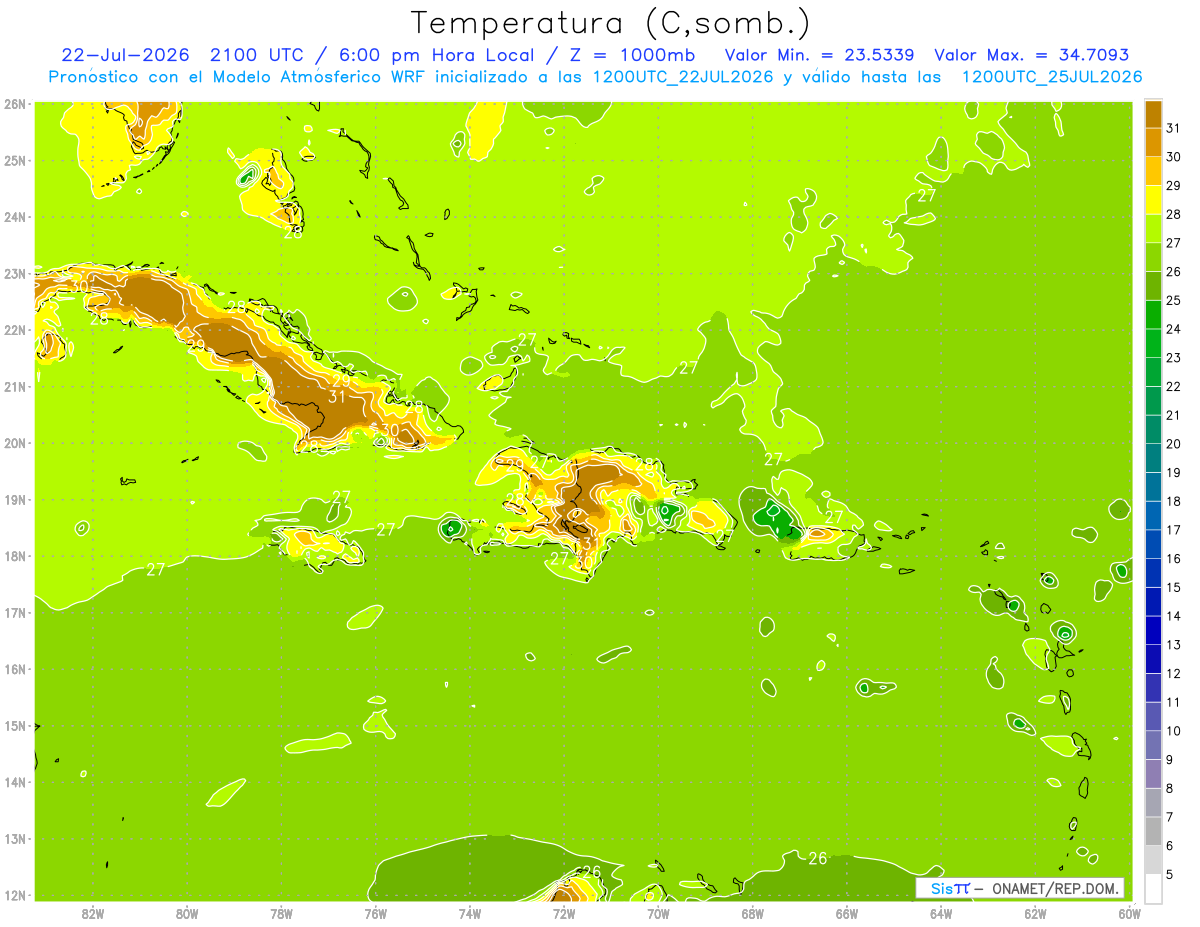The height and width of the screenshot is (927, 1200).
Task: Click the "31" contour label over Cuba
Action: pos(337,397)
